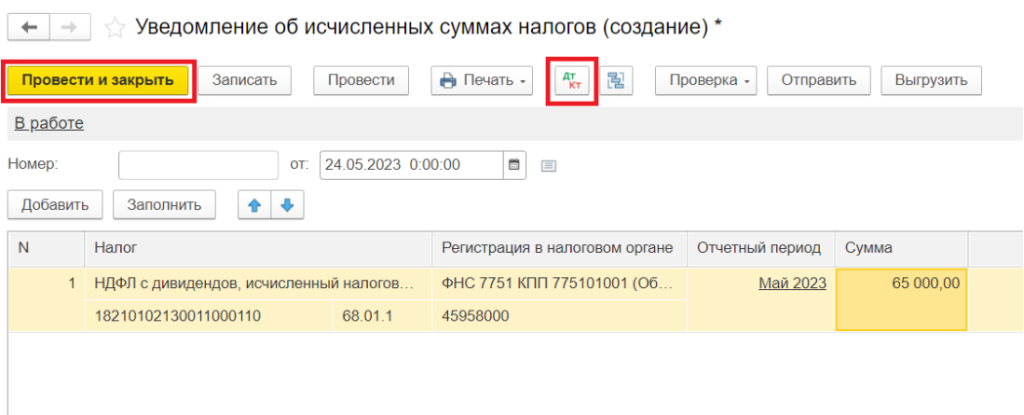Click the Выгрузить button
The image size is (1024, 415).
(x=930, y=81)
